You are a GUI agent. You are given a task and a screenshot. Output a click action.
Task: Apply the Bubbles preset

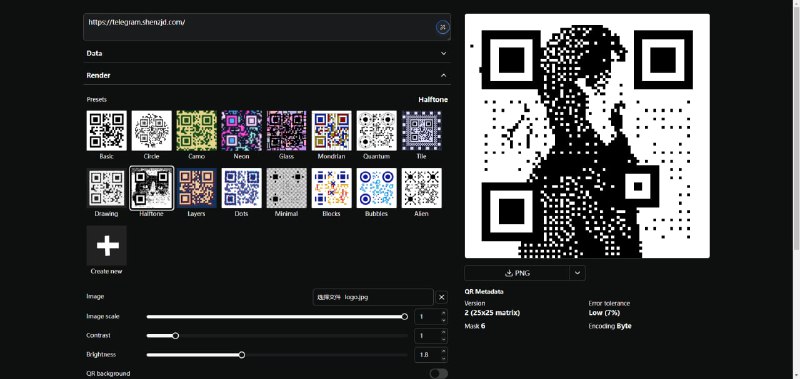coord(377,188)
